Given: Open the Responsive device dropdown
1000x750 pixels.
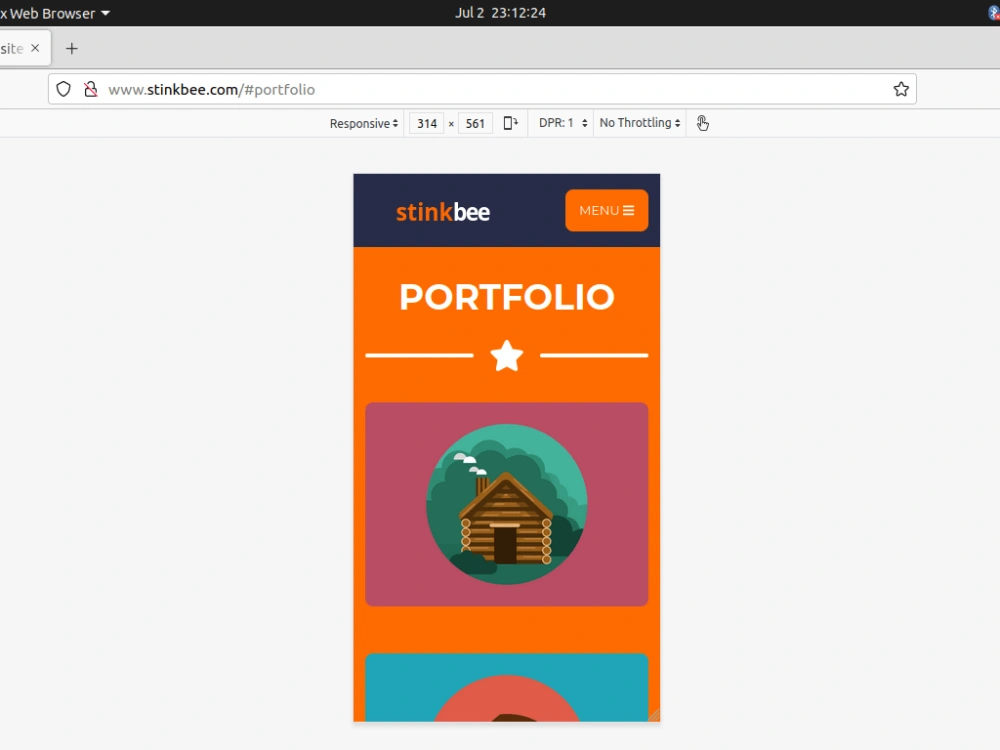Looking at the screenshot, I should (364, 123).
